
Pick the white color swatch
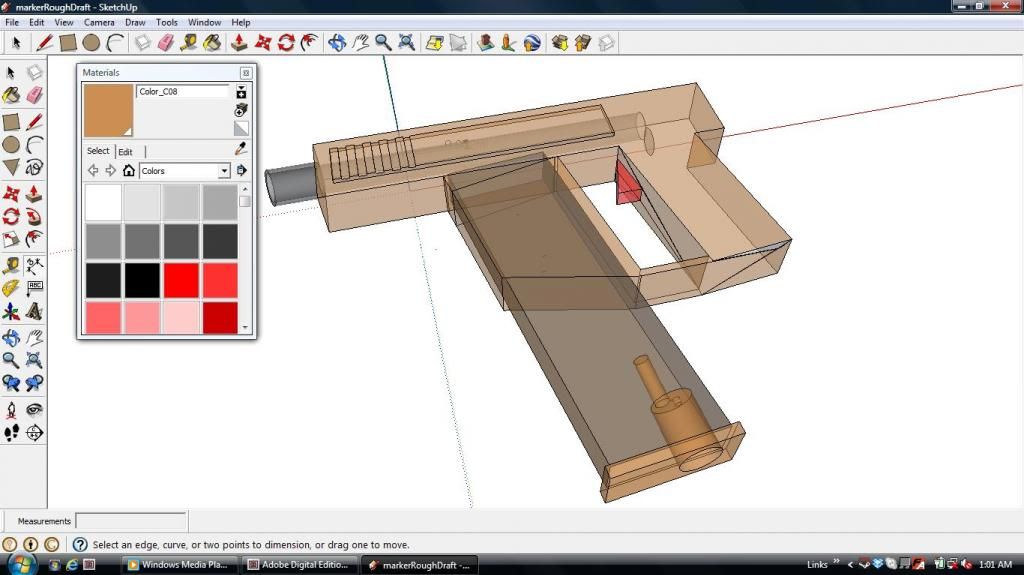point(103,203)
